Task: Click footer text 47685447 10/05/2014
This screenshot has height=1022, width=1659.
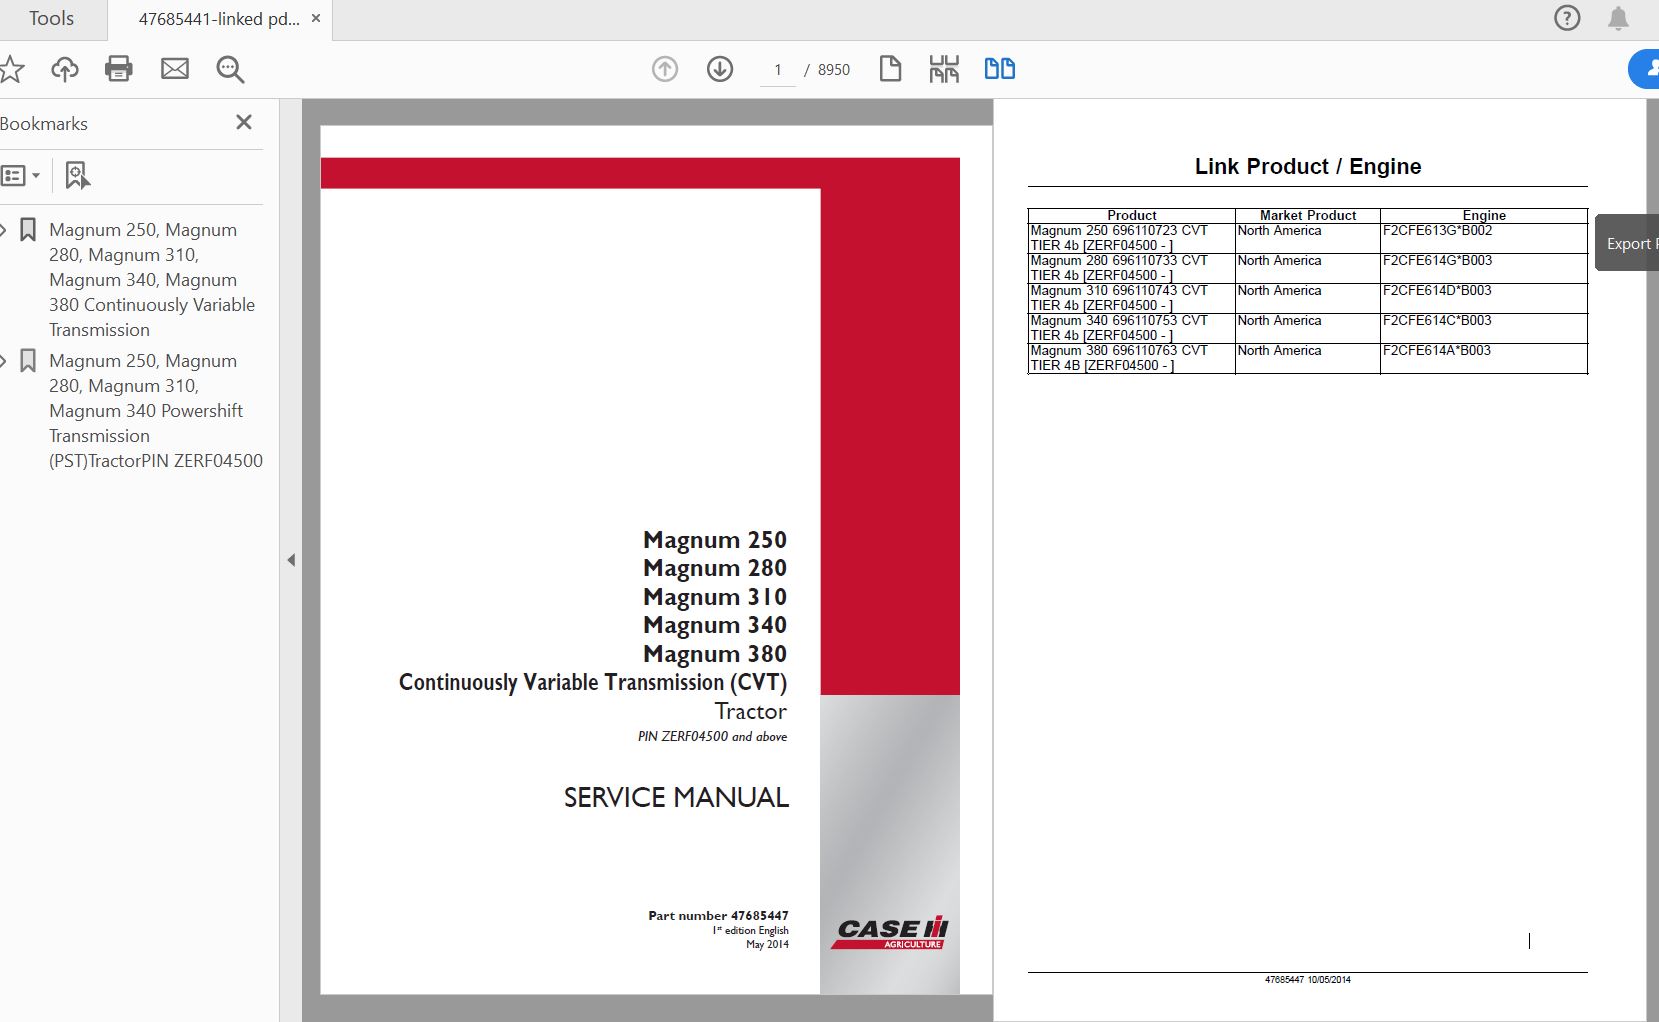Action: tap(1307, 980)
